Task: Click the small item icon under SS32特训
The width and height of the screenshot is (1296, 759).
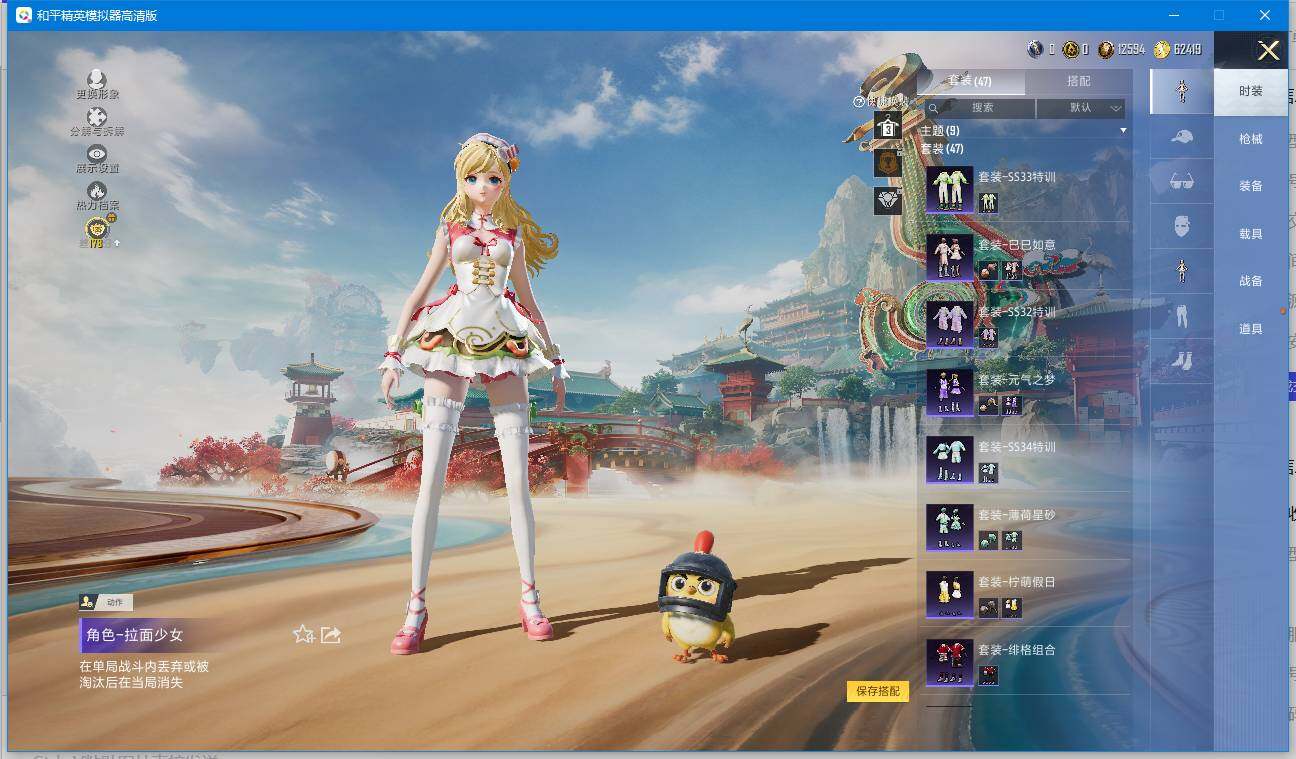Action: coord(988,337)
